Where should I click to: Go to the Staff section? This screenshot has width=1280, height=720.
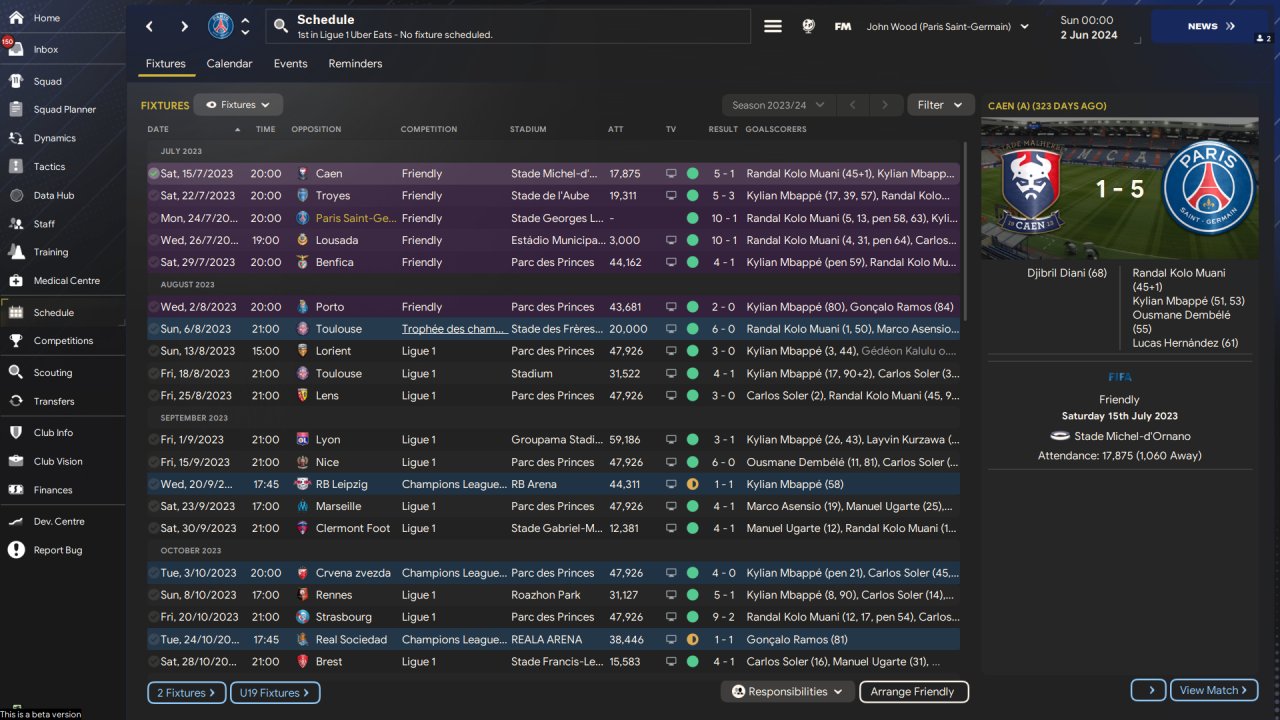coord(44,224)
